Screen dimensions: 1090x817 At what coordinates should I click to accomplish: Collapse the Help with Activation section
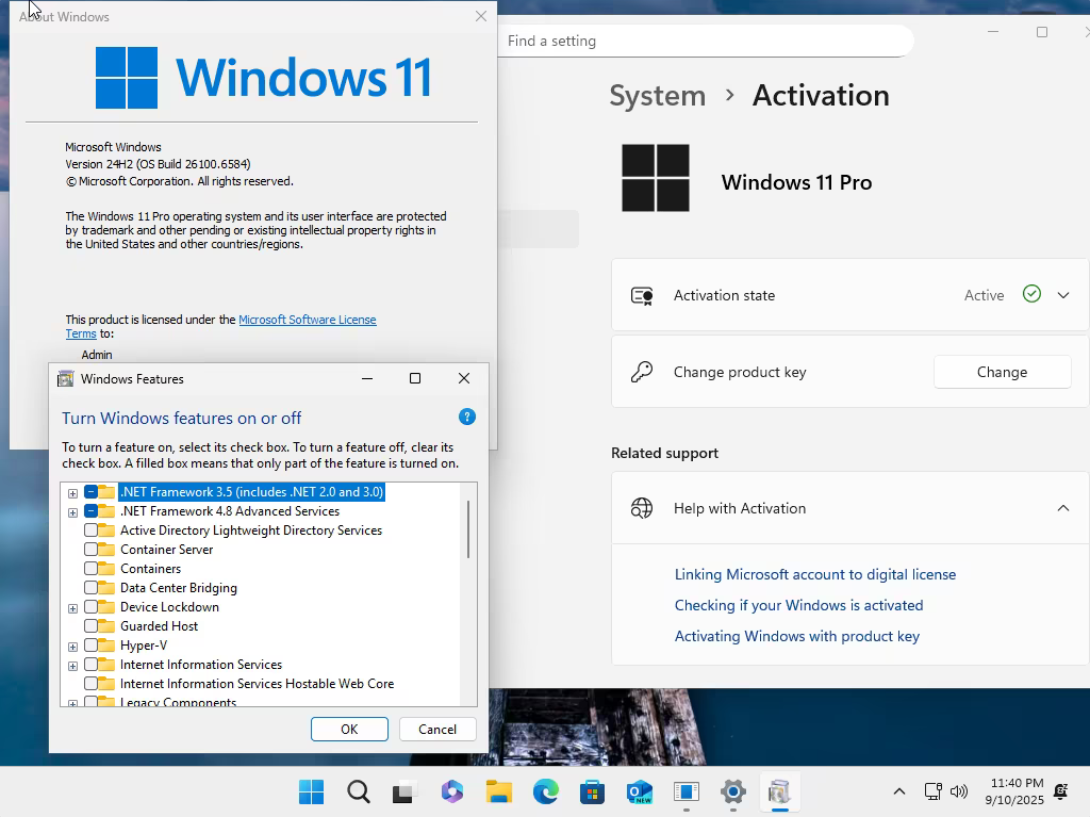point(1063,508)
